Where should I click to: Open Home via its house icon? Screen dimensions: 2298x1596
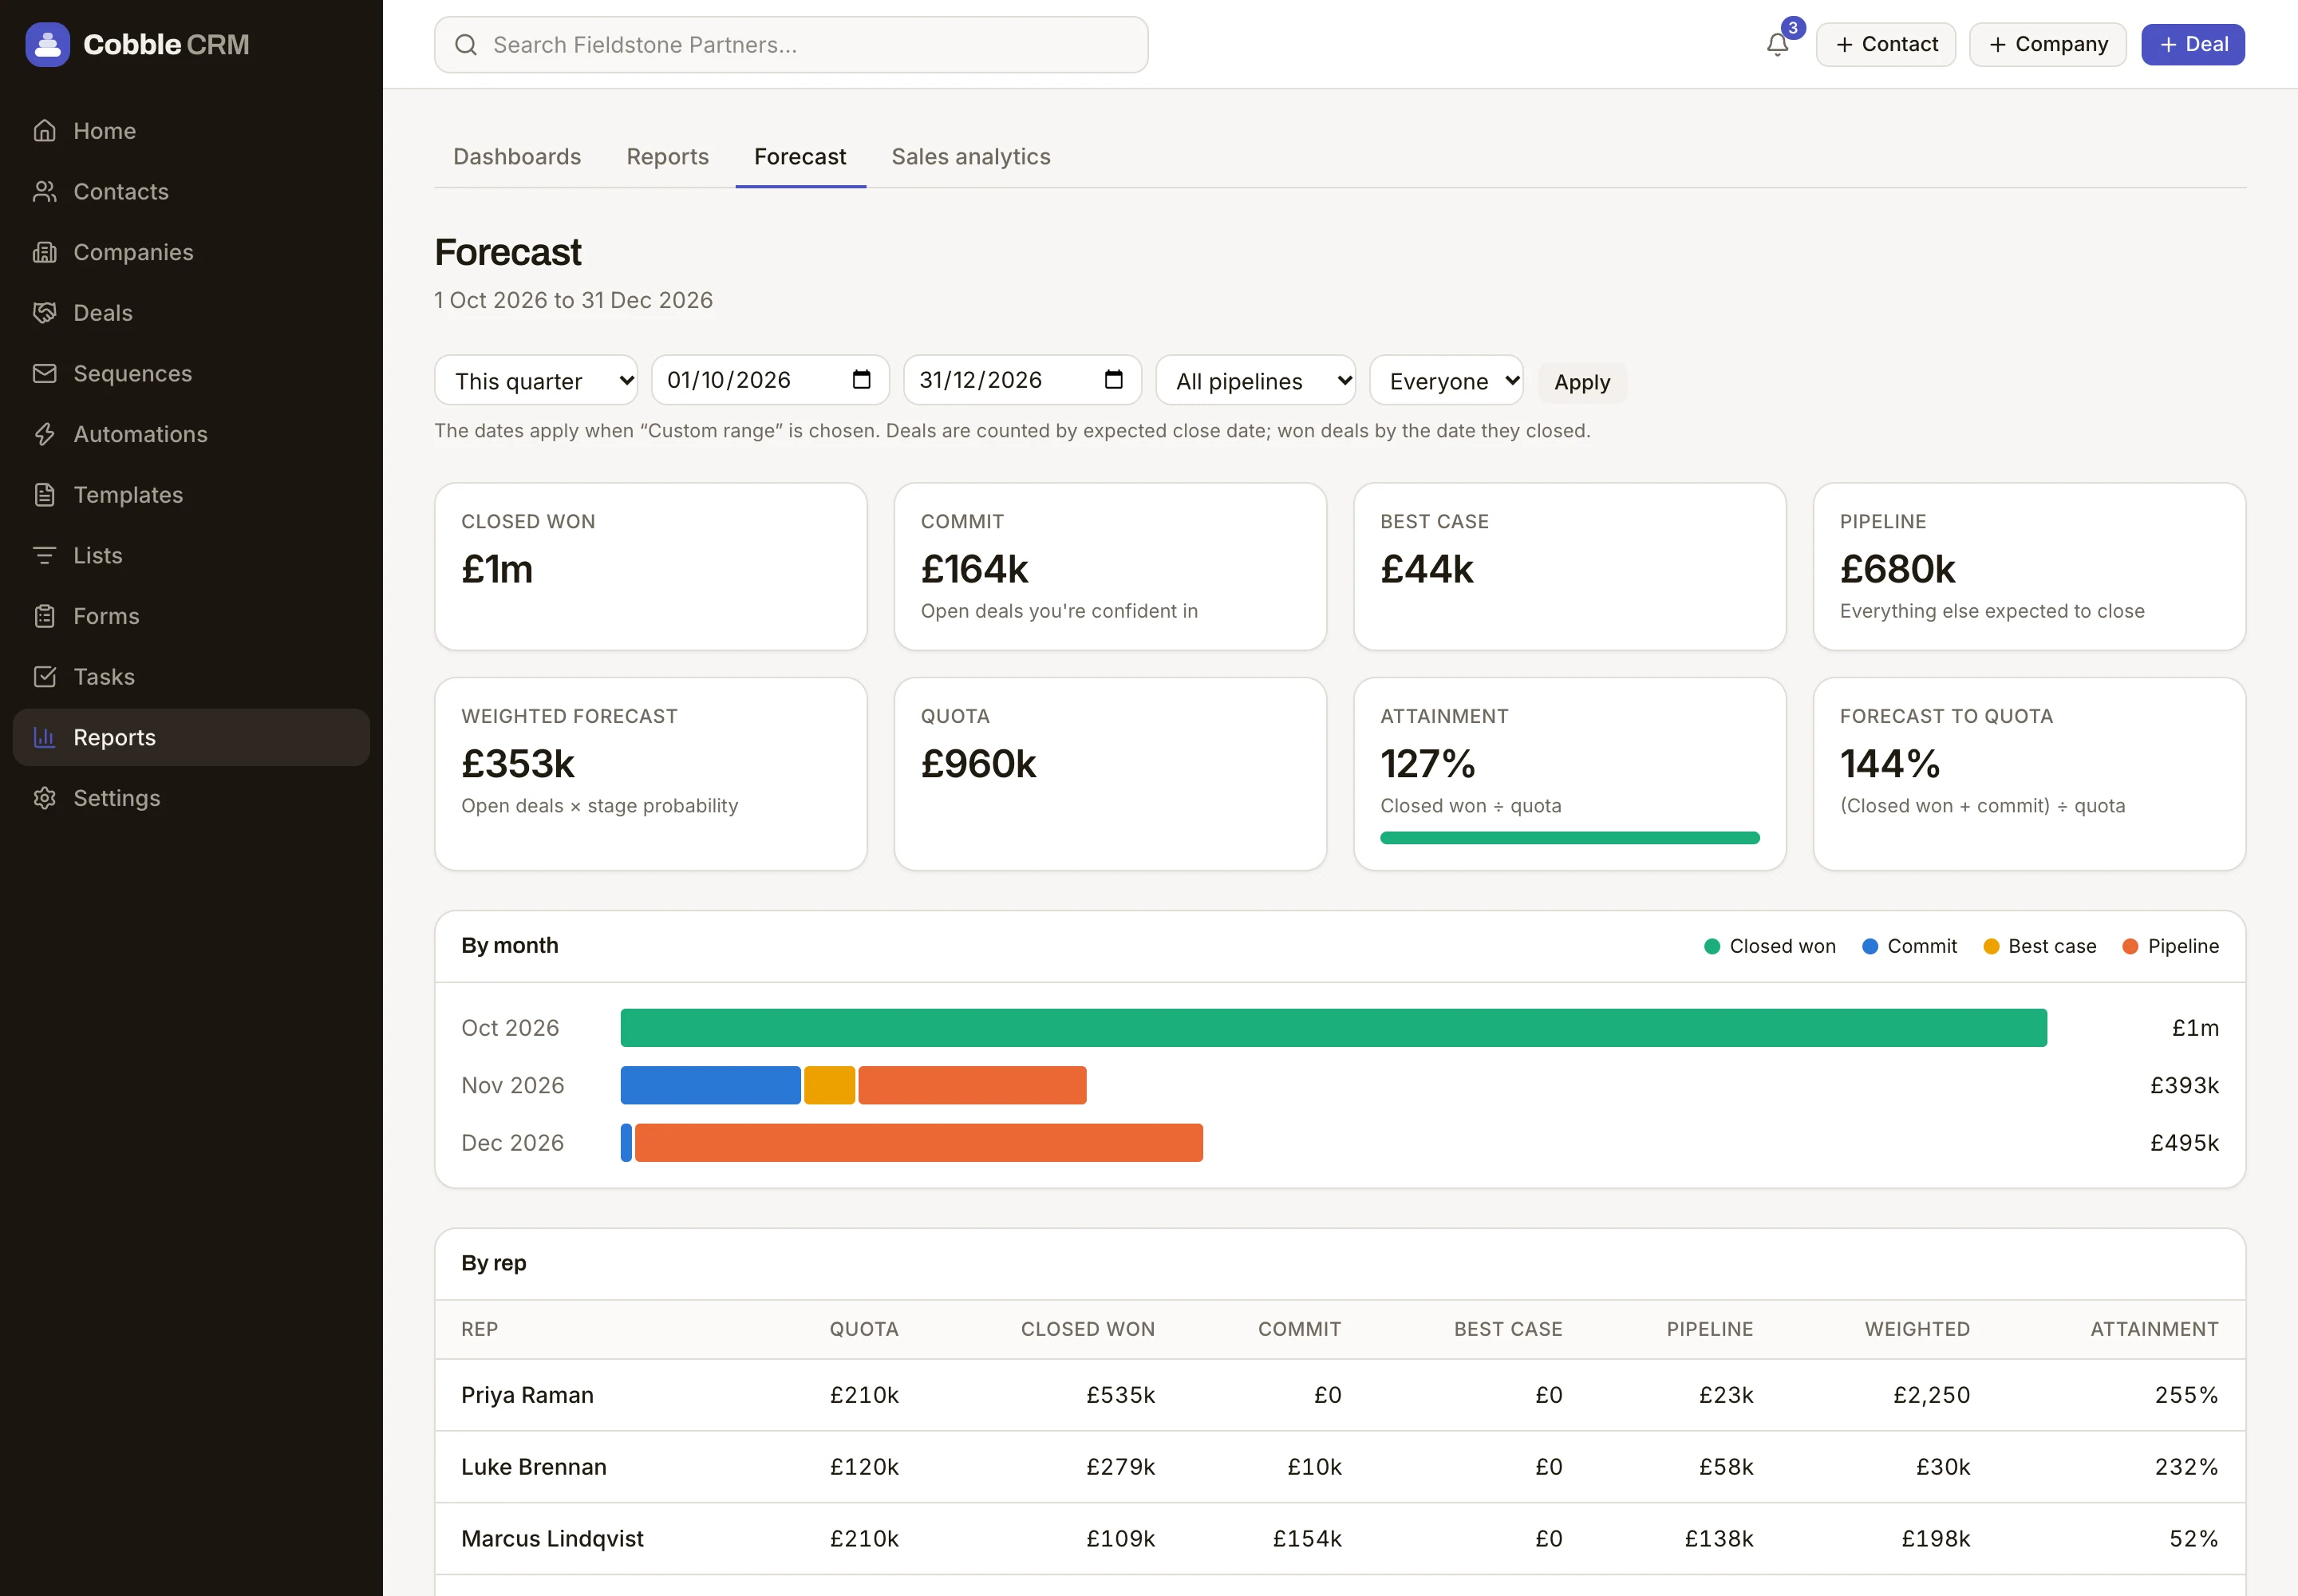point(44,131)
